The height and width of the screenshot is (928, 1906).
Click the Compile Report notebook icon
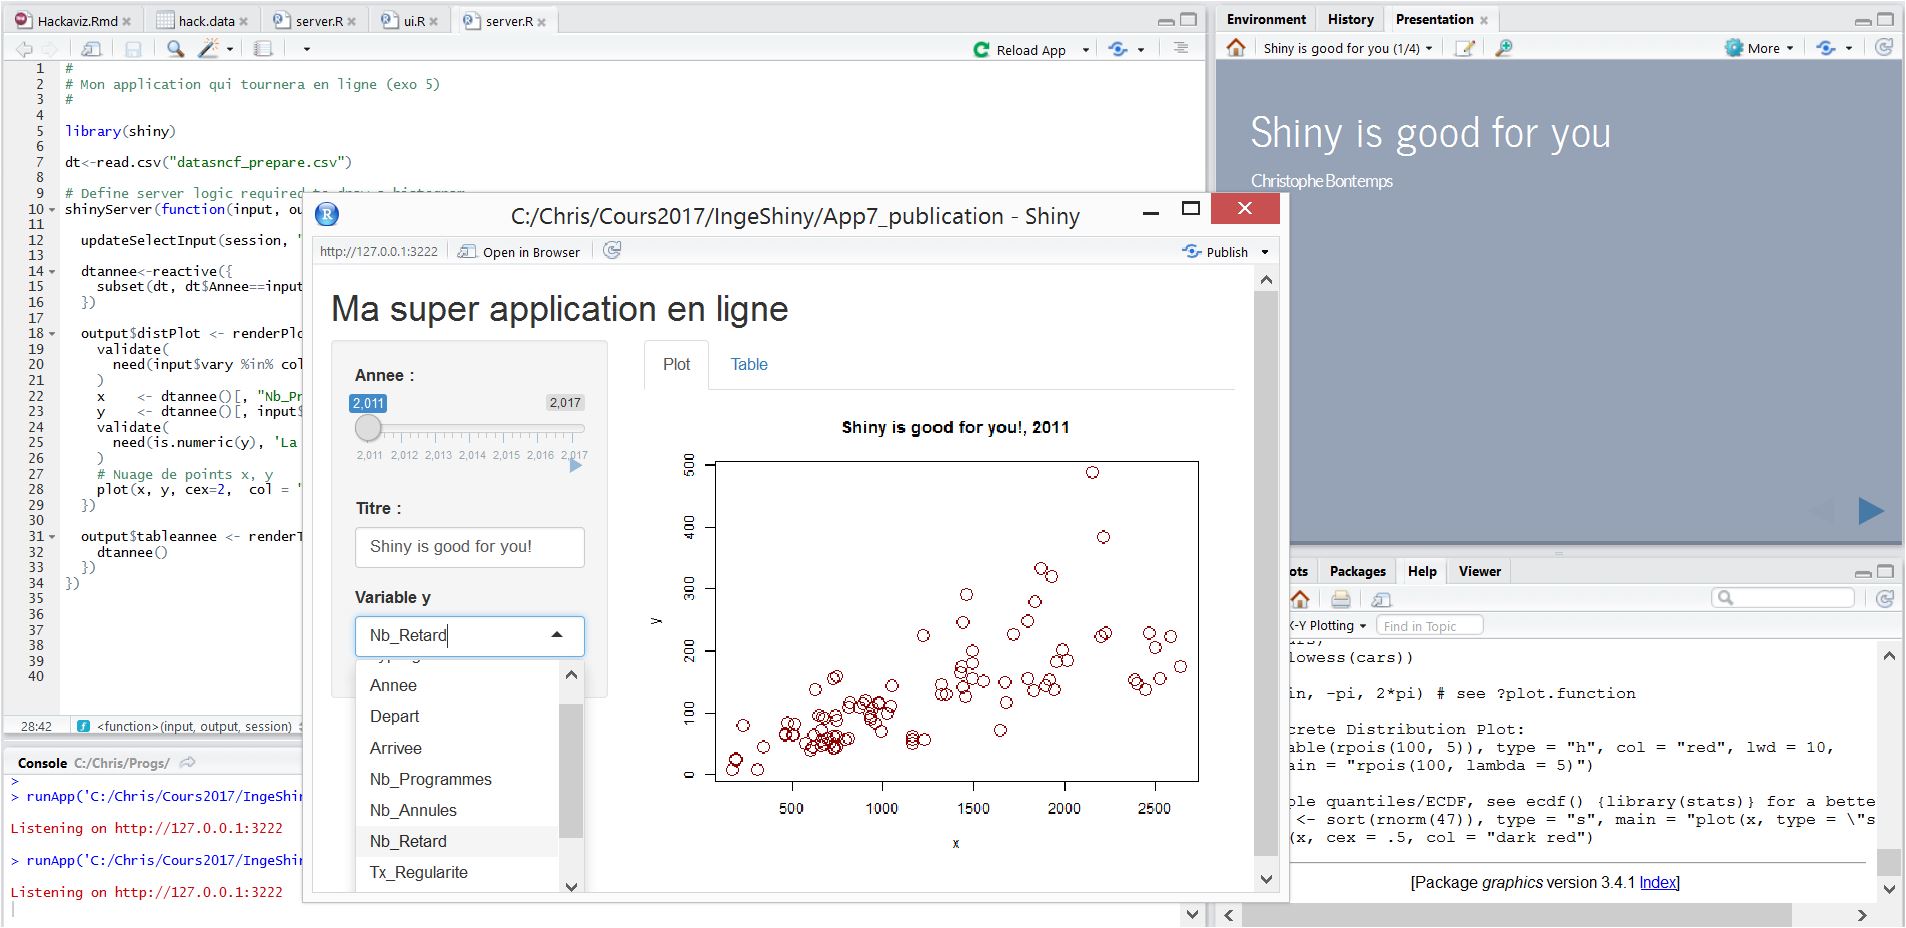point(263,48)
